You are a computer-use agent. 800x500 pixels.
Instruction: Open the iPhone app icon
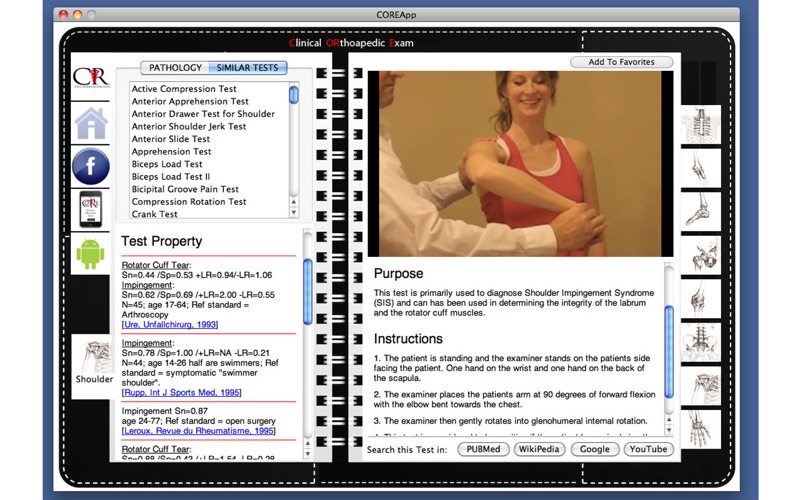pyautogui.click(x=91, y=209)
